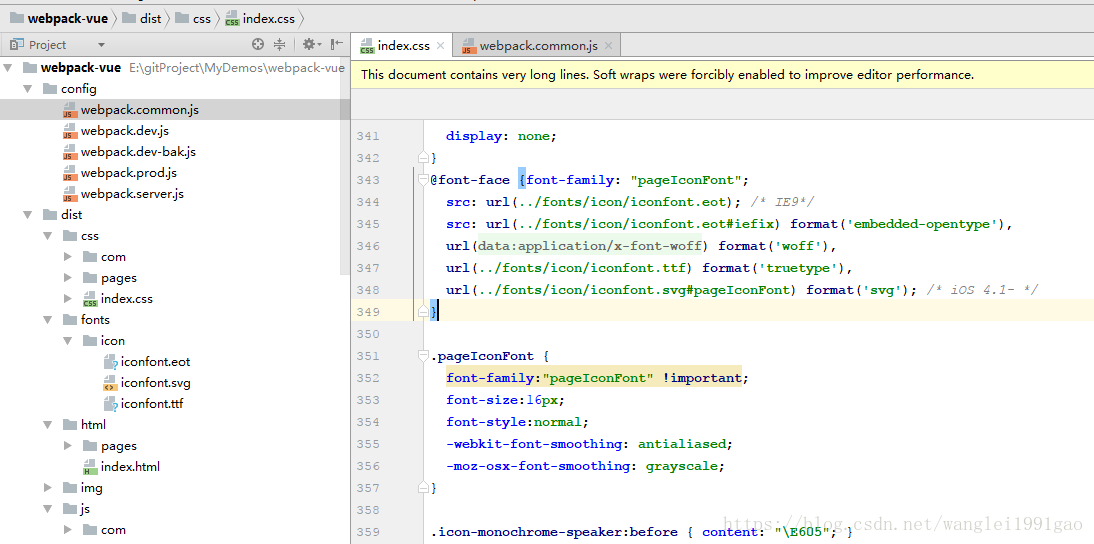Click the SVG file icon beside iconfont.svg

click(110, 383)
